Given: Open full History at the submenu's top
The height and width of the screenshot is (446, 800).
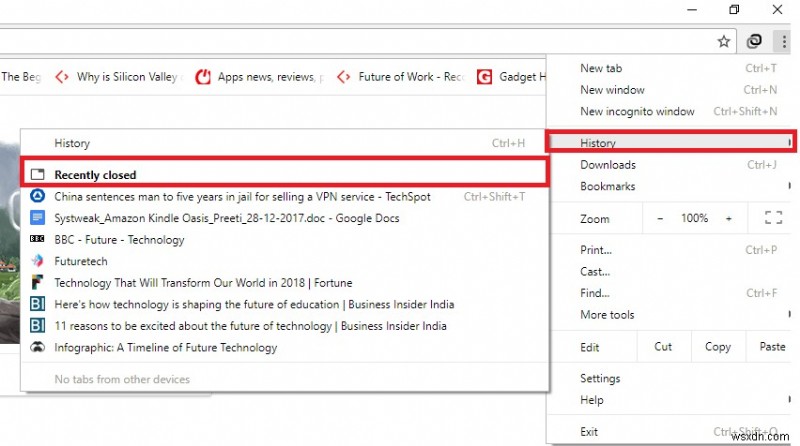Looking at the screenshot, I should coord(285,143).
